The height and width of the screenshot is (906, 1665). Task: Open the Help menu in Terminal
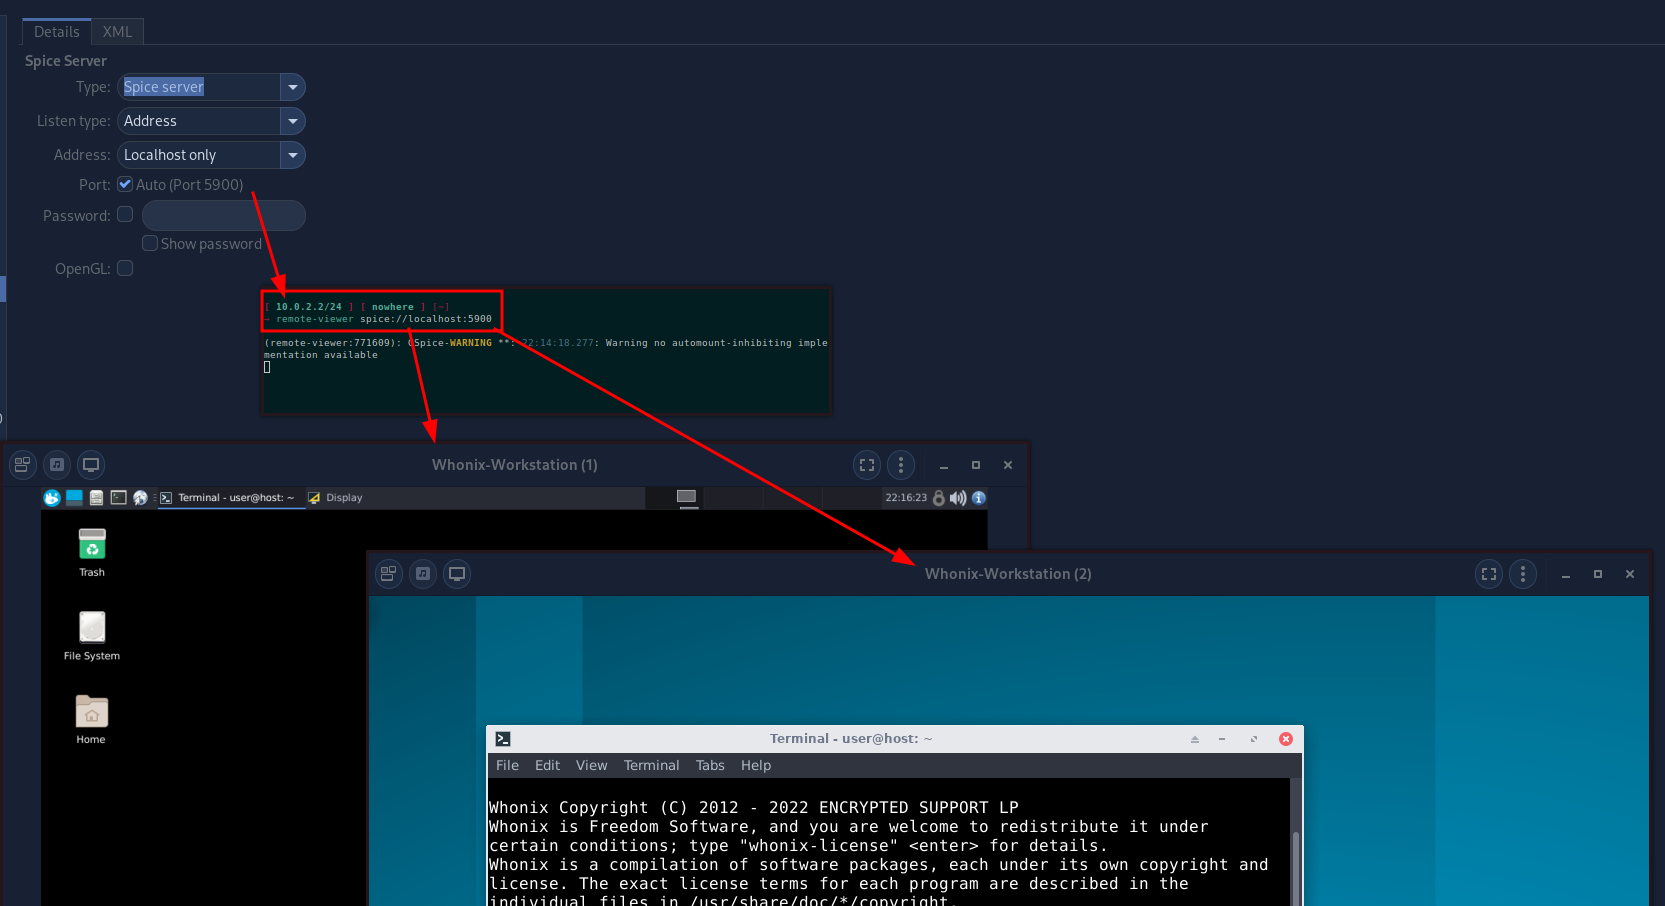coord(756,765)
